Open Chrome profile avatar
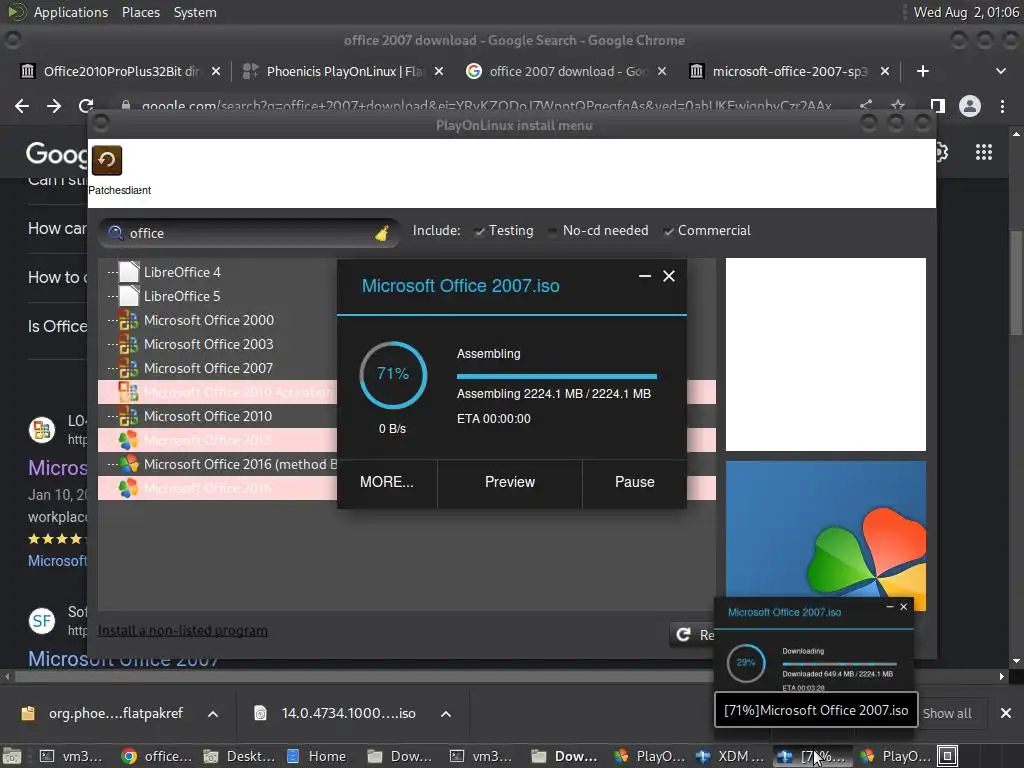This screenshot has width=1024, height=768. pyautogui.click(x=970, y=106)
